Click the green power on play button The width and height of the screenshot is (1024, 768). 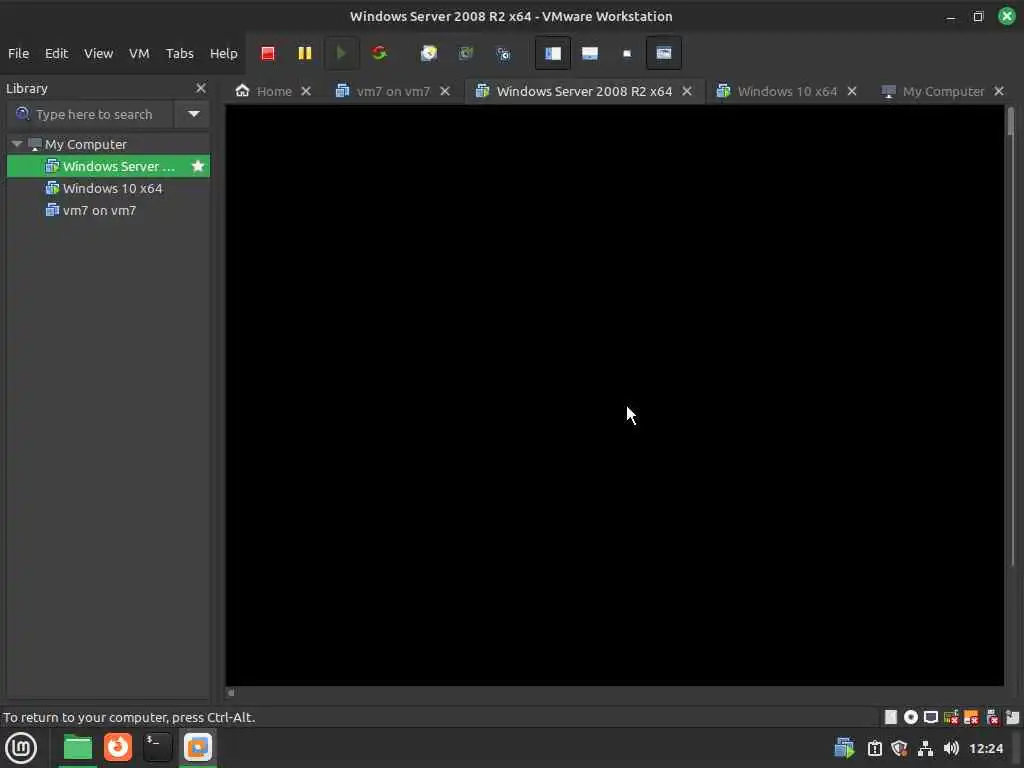[341, 54]
